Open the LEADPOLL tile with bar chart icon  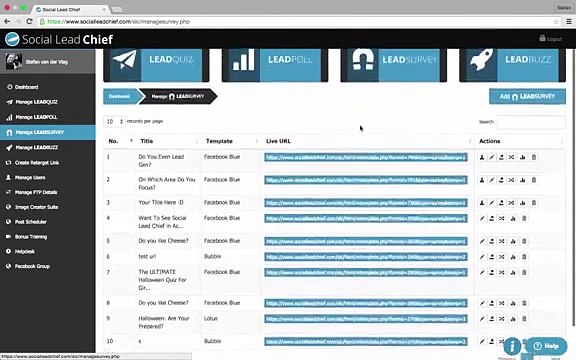pos(275,65)
